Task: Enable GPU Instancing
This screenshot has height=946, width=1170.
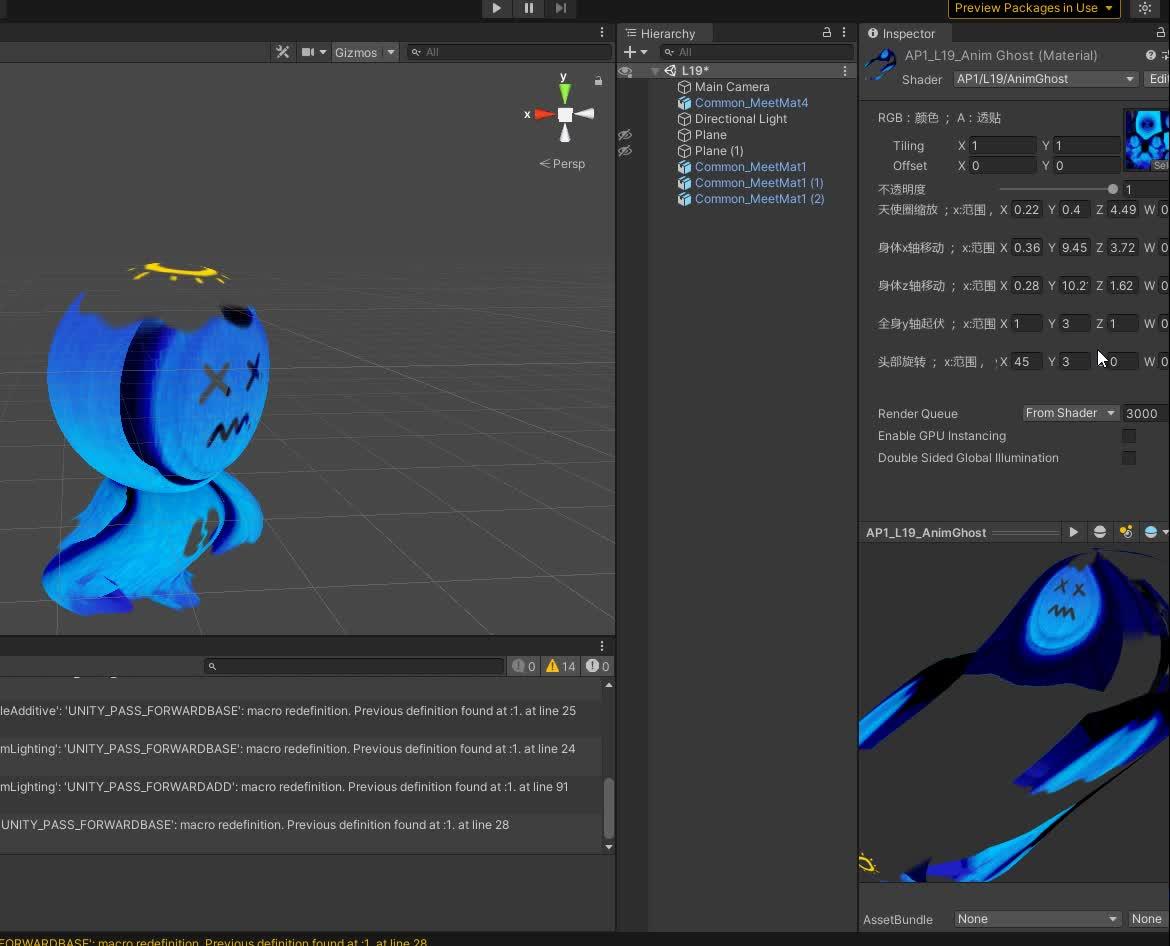Action: tap(1129, 436)
